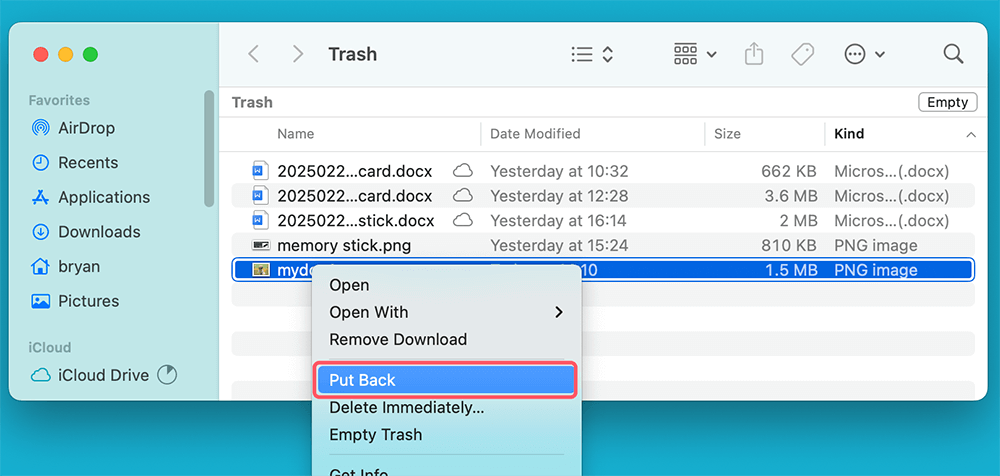This screenshot has height=476, width=1000.
Task: Click the Word document icon for the 662 KB file
Action: coord(259,171)
